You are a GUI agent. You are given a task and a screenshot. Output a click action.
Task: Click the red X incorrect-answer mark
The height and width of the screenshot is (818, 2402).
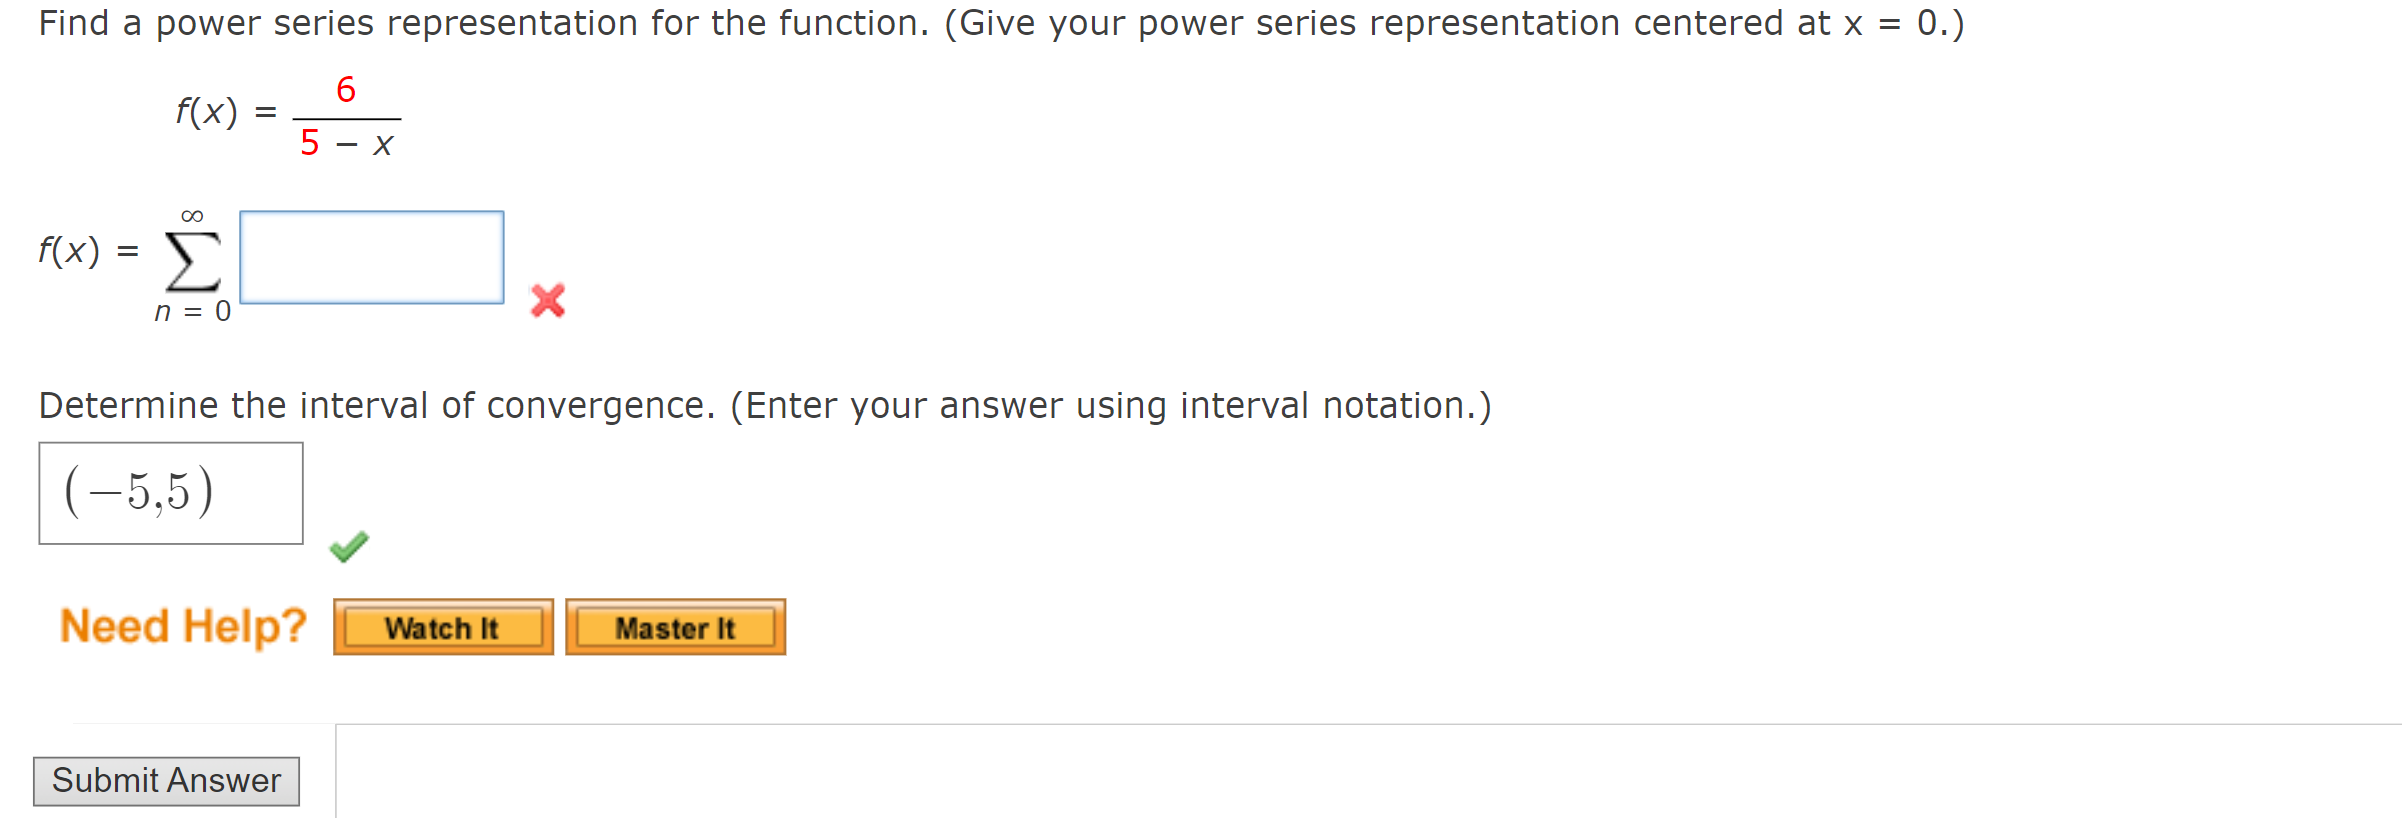pos(548,300)
